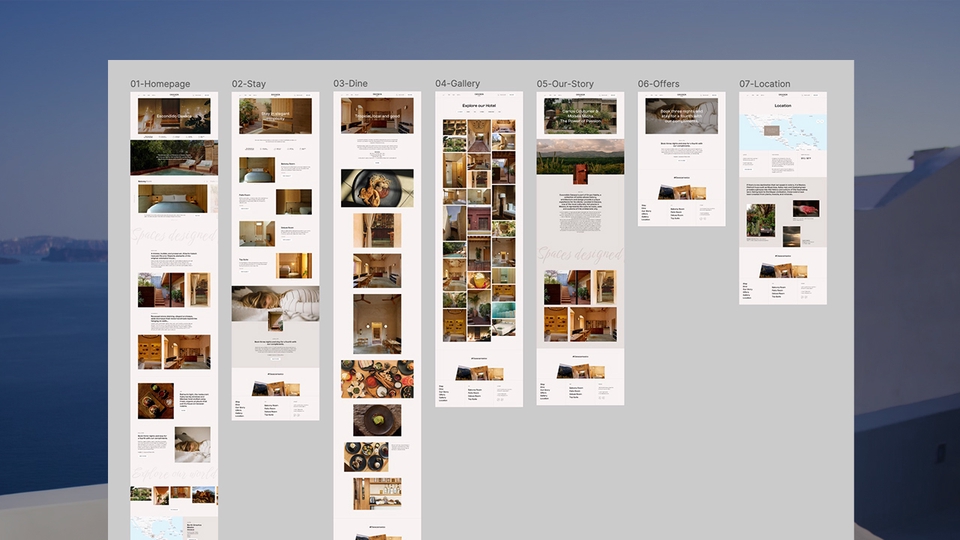Select the 04-Gallery frame label
Image resolution: width=960 pixels, height=540 pixels.
click(x=457, y=84)
